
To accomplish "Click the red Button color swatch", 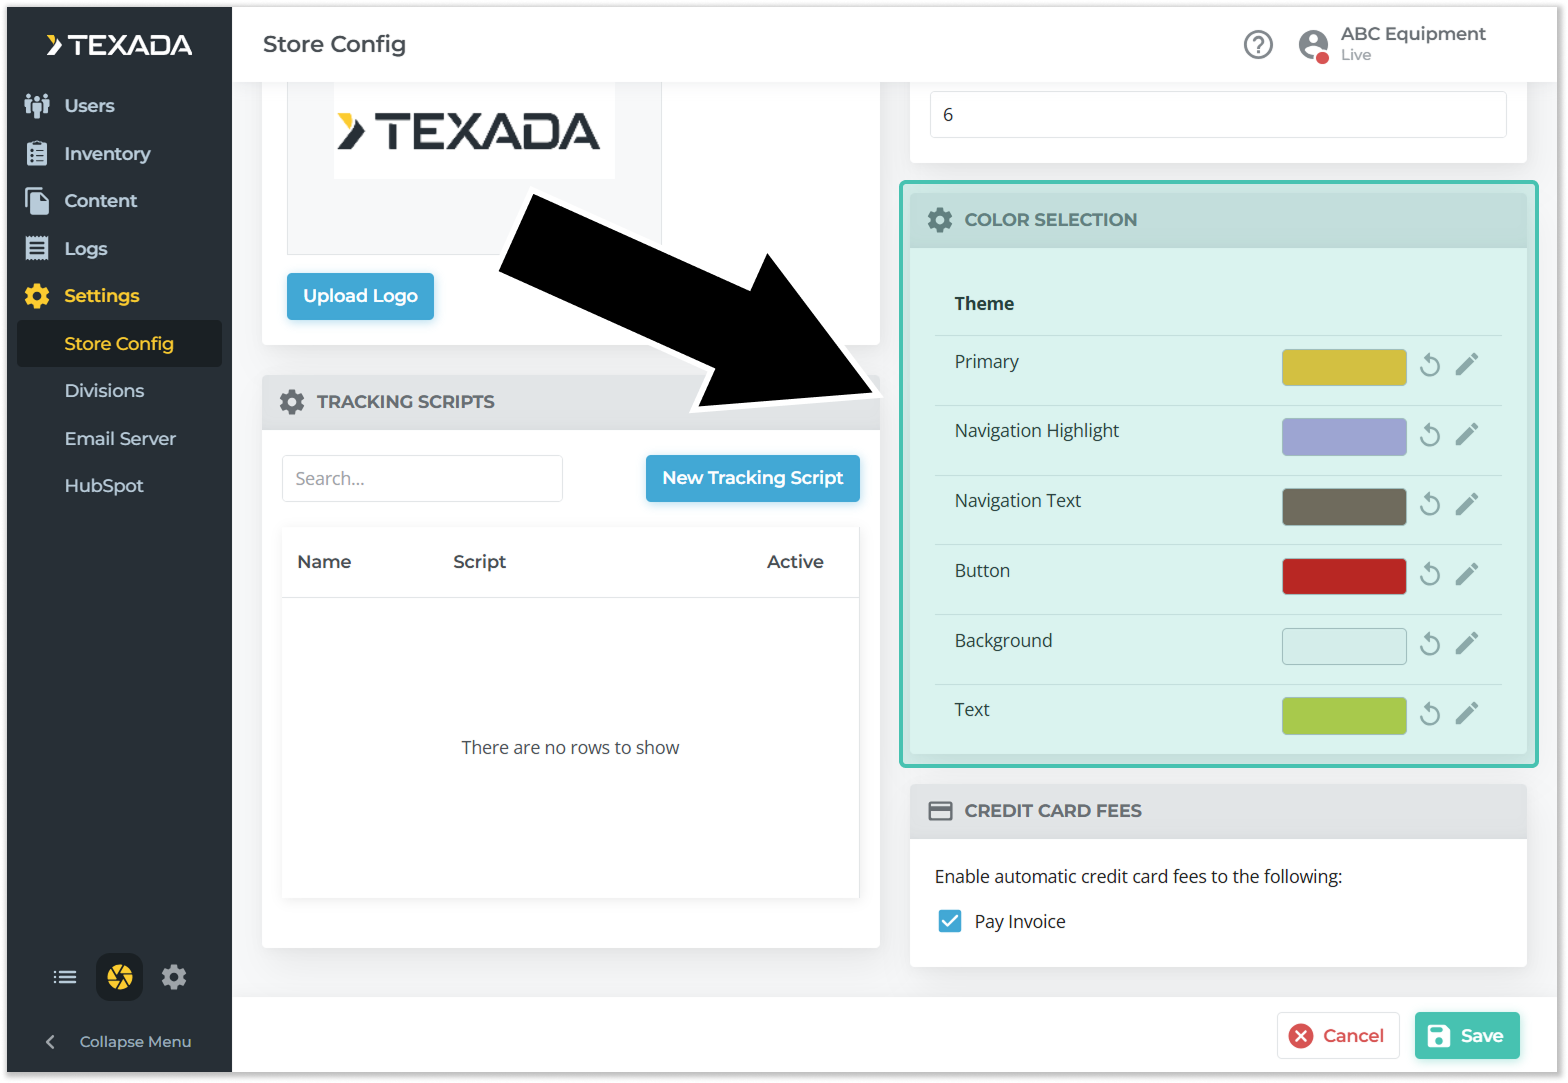I will click(1343, 576).
